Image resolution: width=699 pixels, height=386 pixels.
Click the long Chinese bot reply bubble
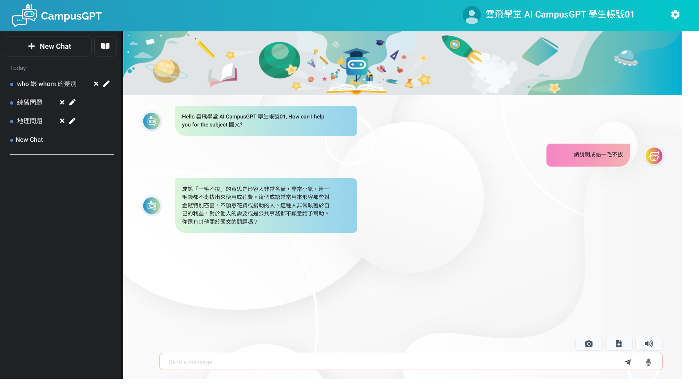pyautogui.click(x=266, y=205)
